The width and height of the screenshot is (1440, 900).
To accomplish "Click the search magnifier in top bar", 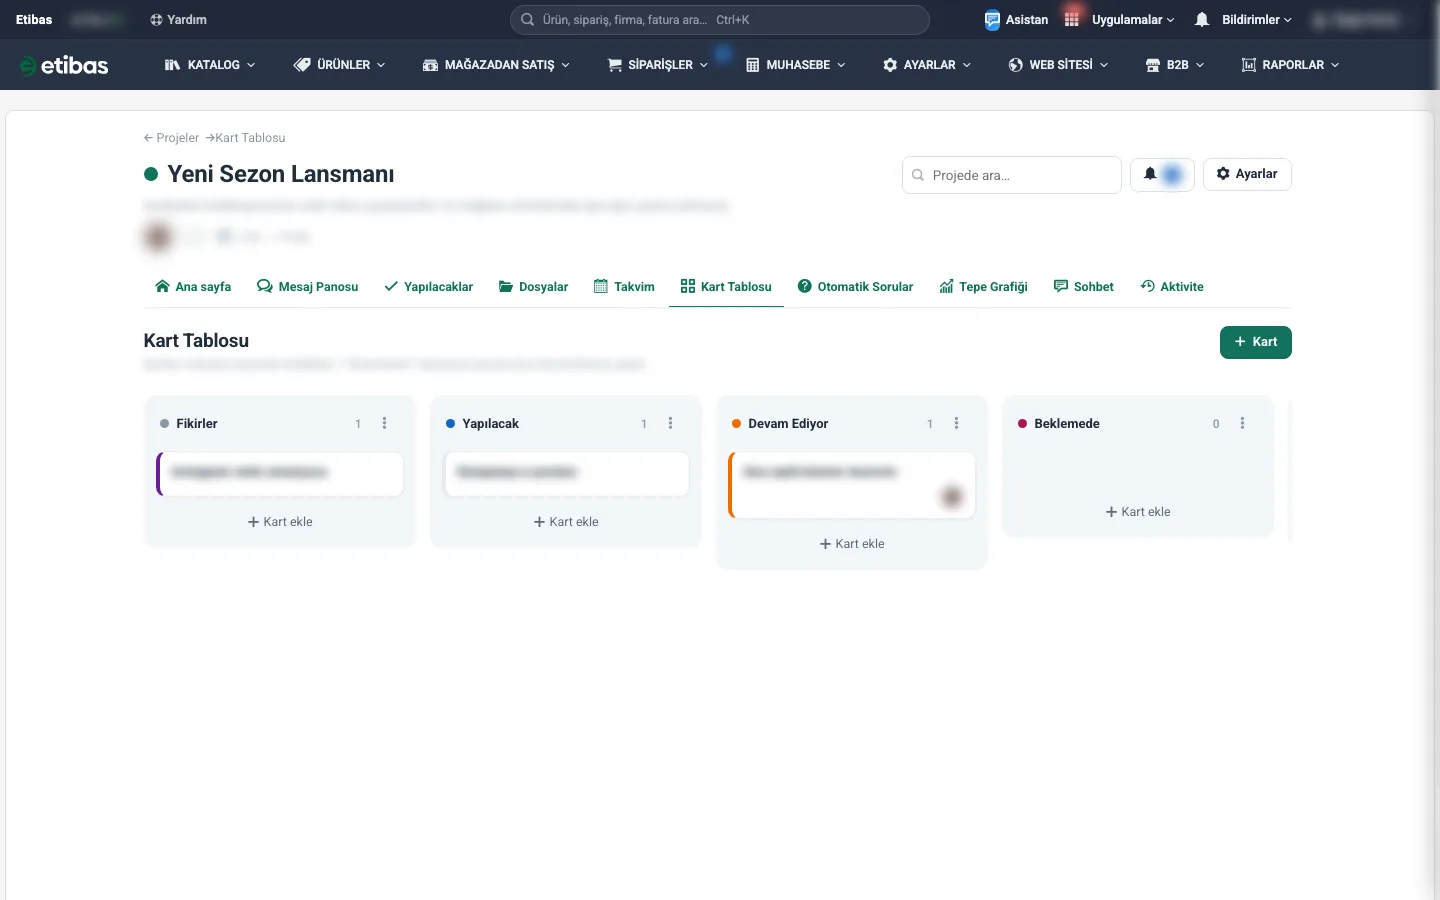I will [x=527, y=20].
